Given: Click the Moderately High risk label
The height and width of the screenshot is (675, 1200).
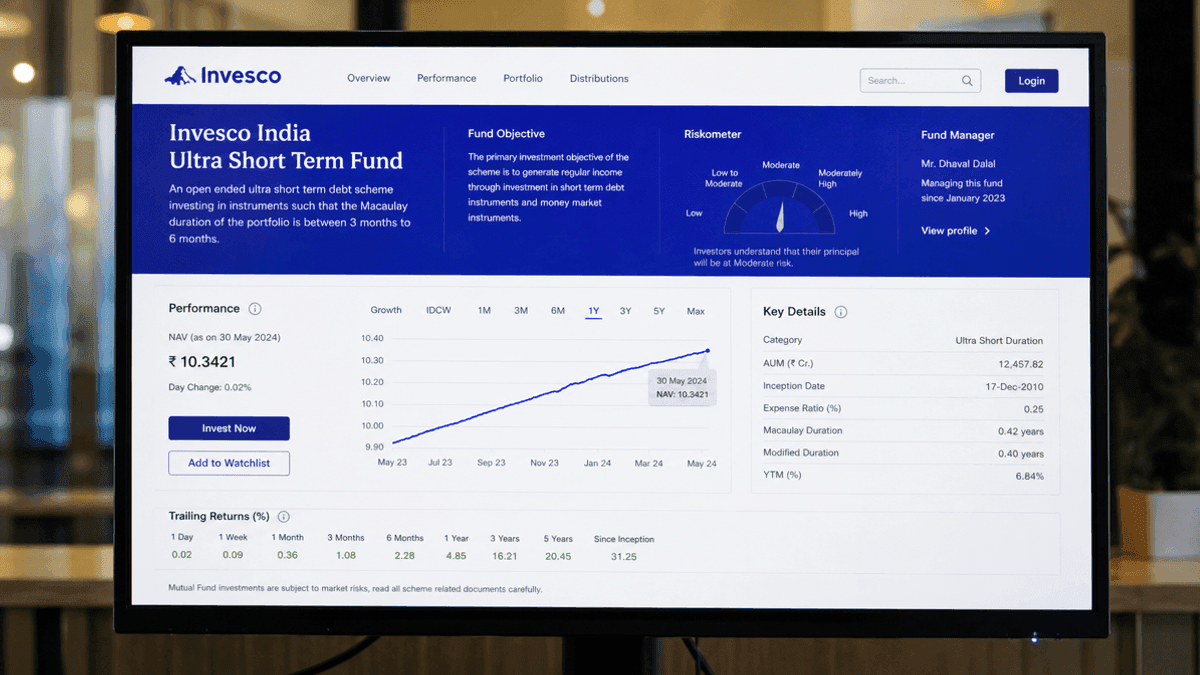Looking at the screenshot, I should 840,178.
